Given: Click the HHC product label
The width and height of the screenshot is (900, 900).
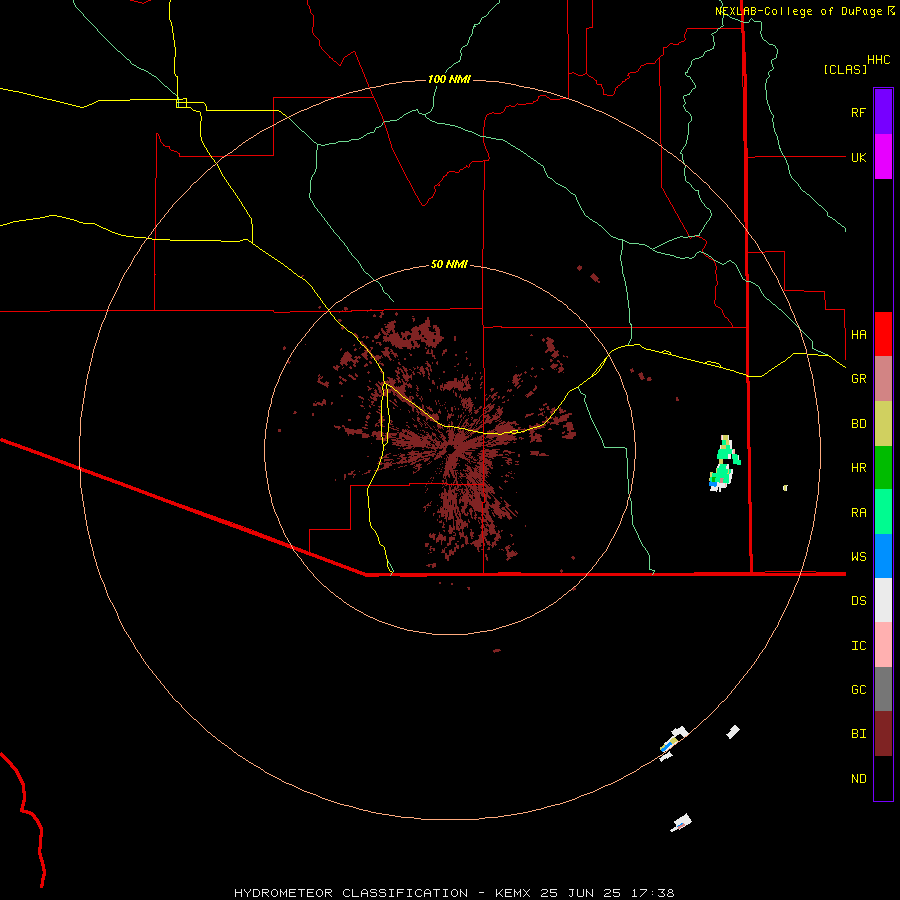Looking at the screenshot, I should click(878, 60).
